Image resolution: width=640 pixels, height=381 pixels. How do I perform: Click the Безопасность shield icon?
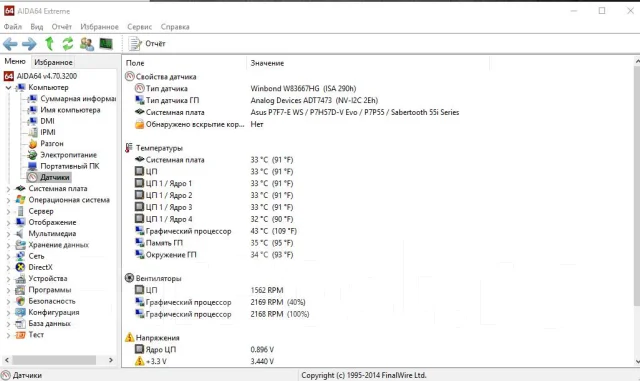[x=20, y=301]
